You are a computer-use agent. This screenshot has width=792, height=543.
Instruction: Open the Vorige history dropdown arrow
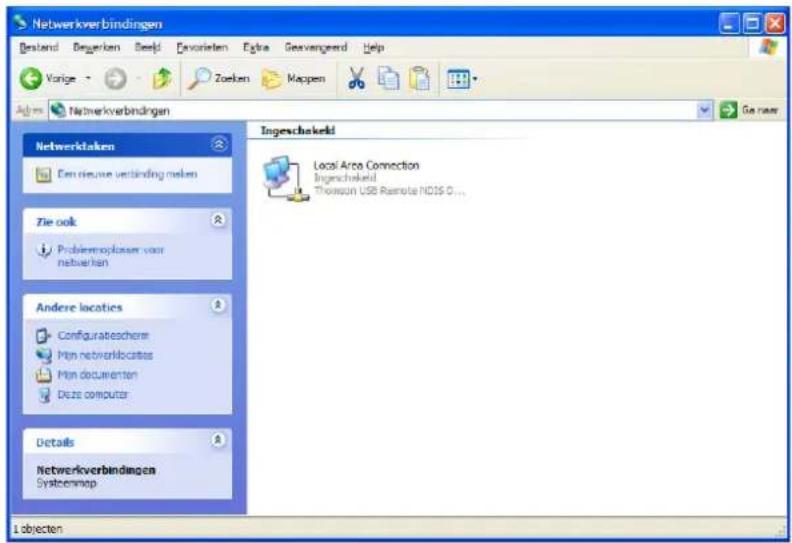pyautogui.click(x=88, y=79)
